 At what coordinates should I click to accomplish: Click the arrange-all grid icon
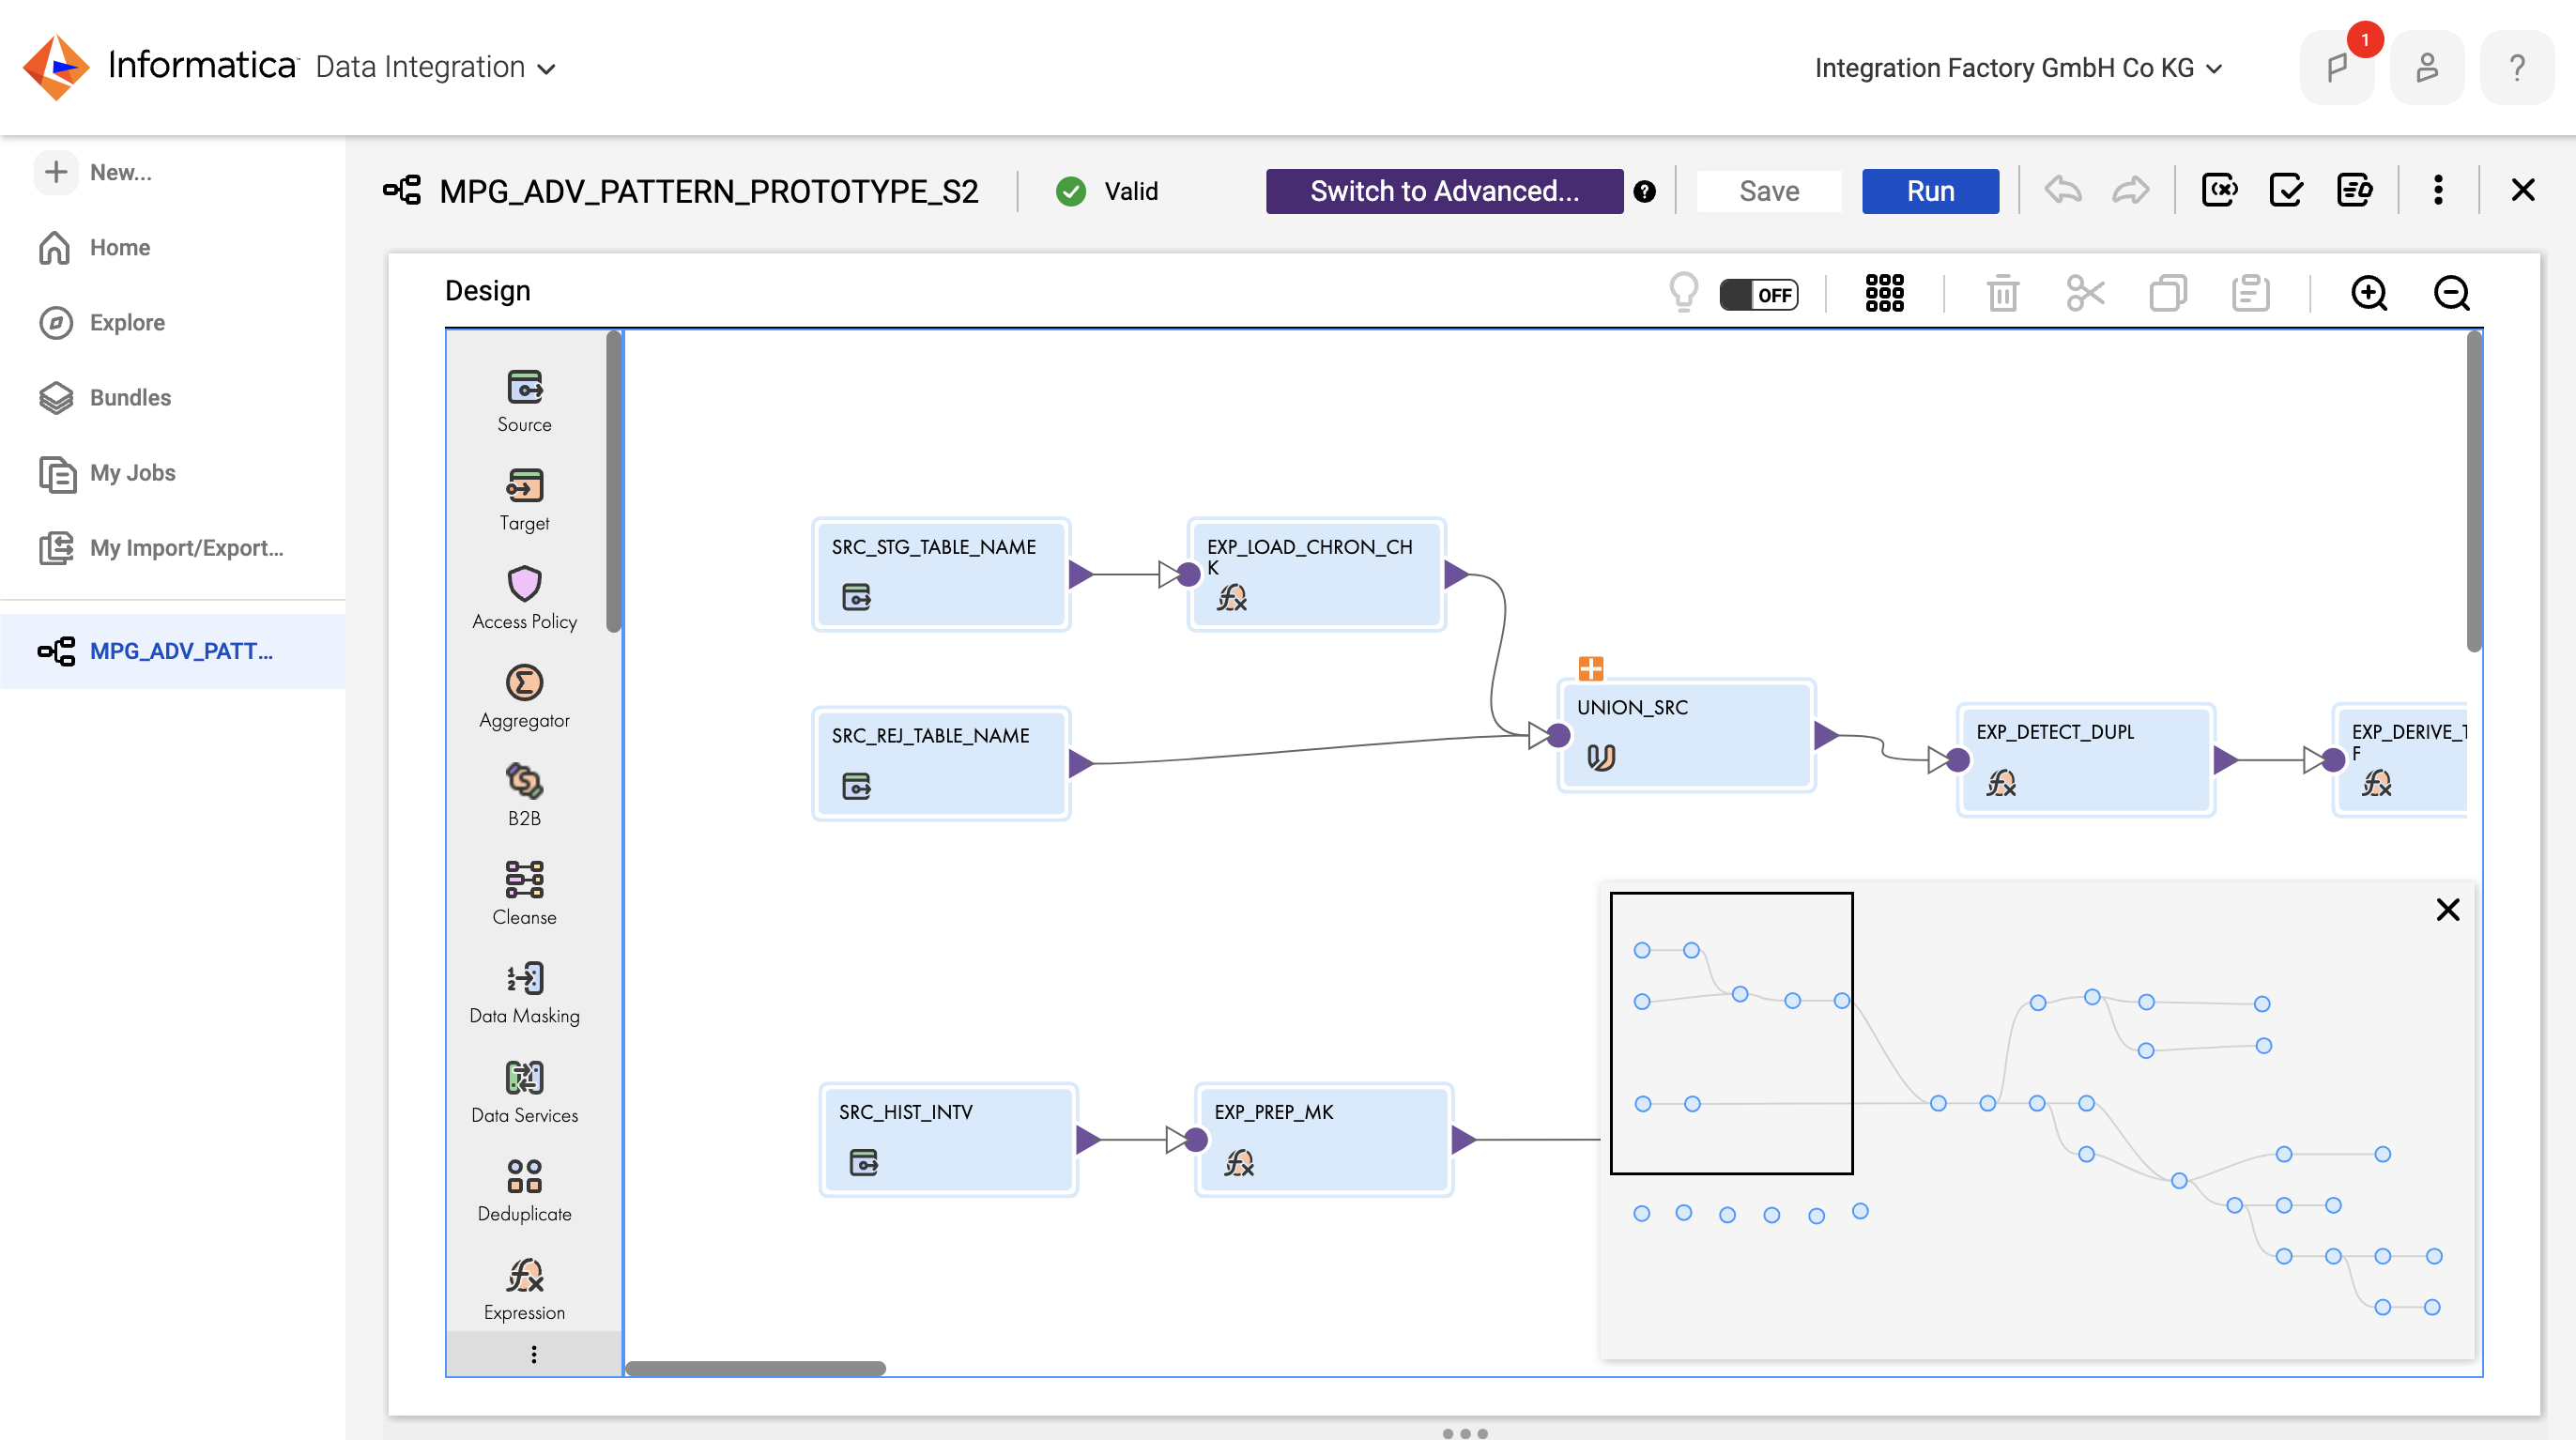[1884, 294]
